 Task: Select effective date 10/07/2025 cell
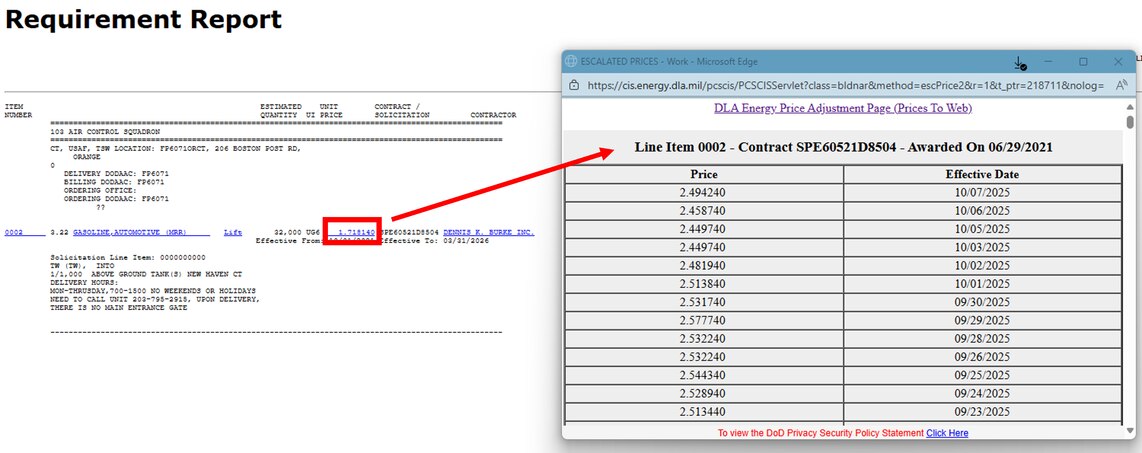[x=981, y=193]
